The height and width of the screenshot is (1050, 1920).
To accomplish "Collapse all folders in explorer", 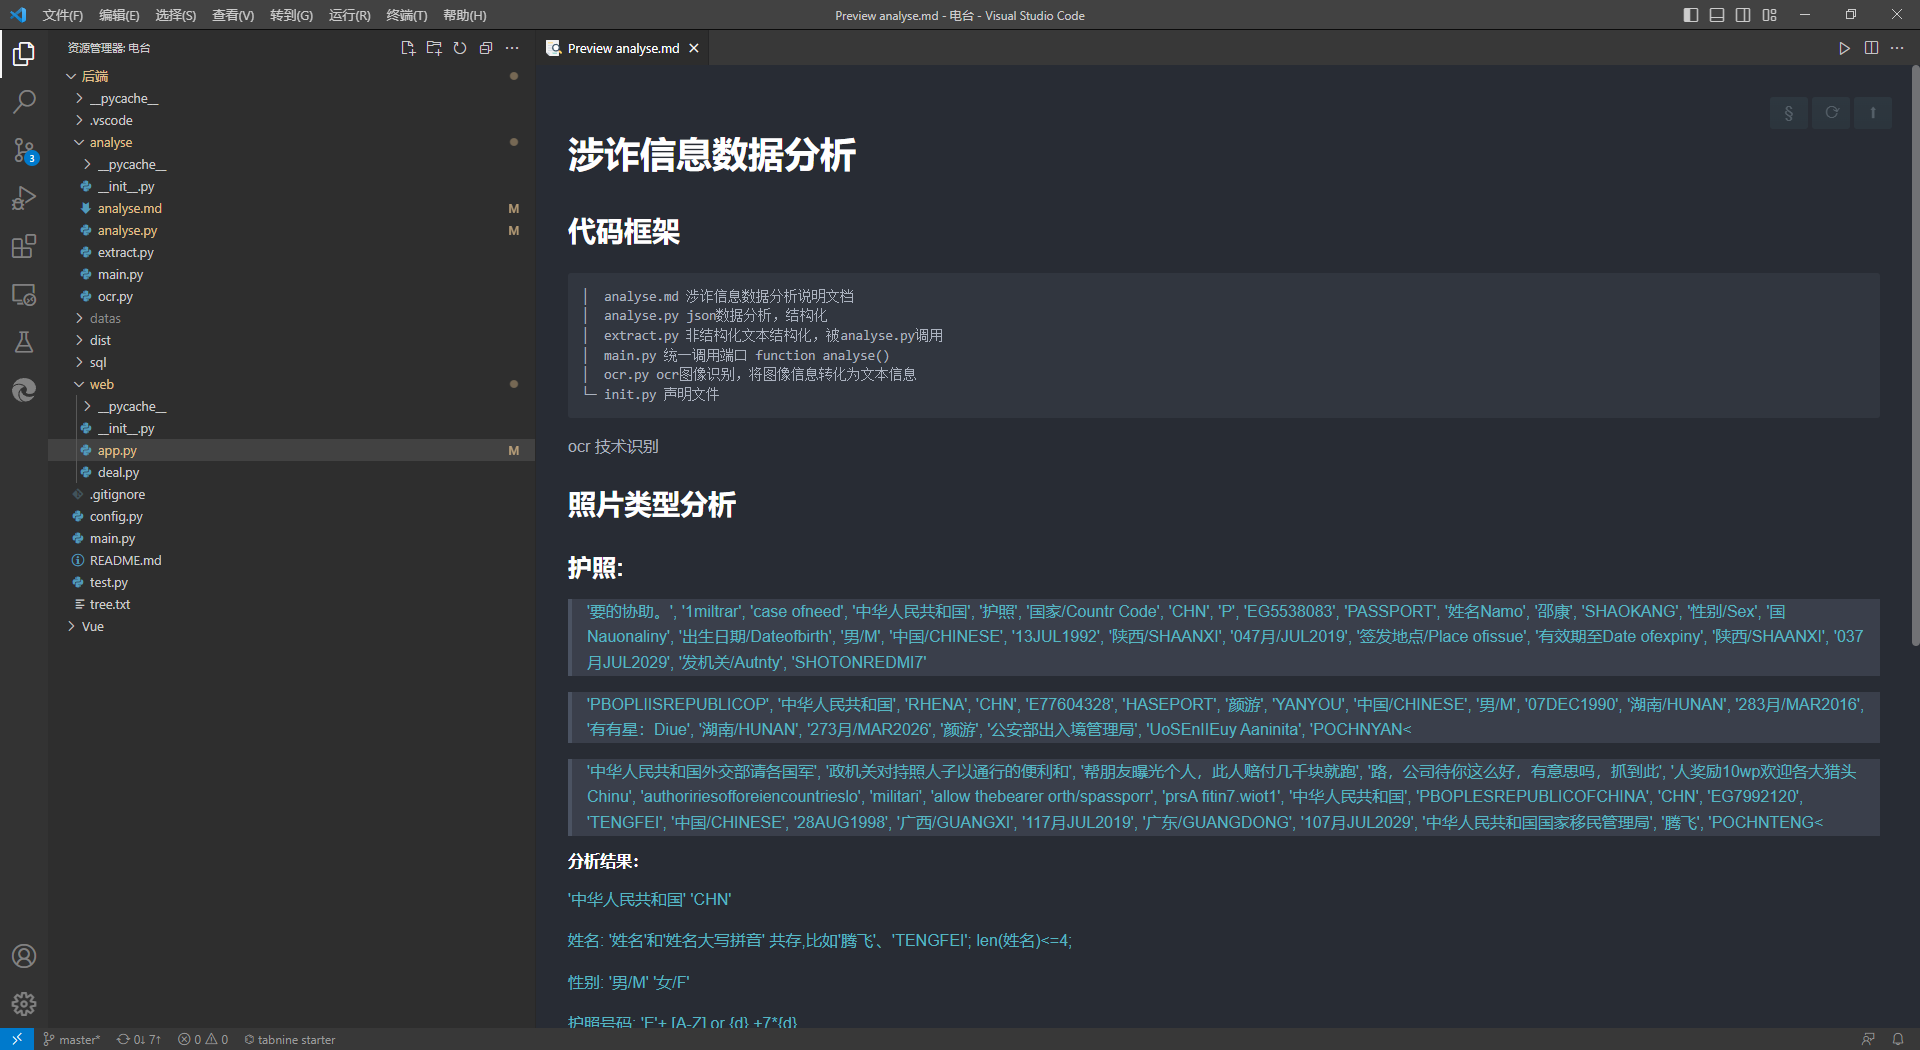I will (x=486, y=48).
